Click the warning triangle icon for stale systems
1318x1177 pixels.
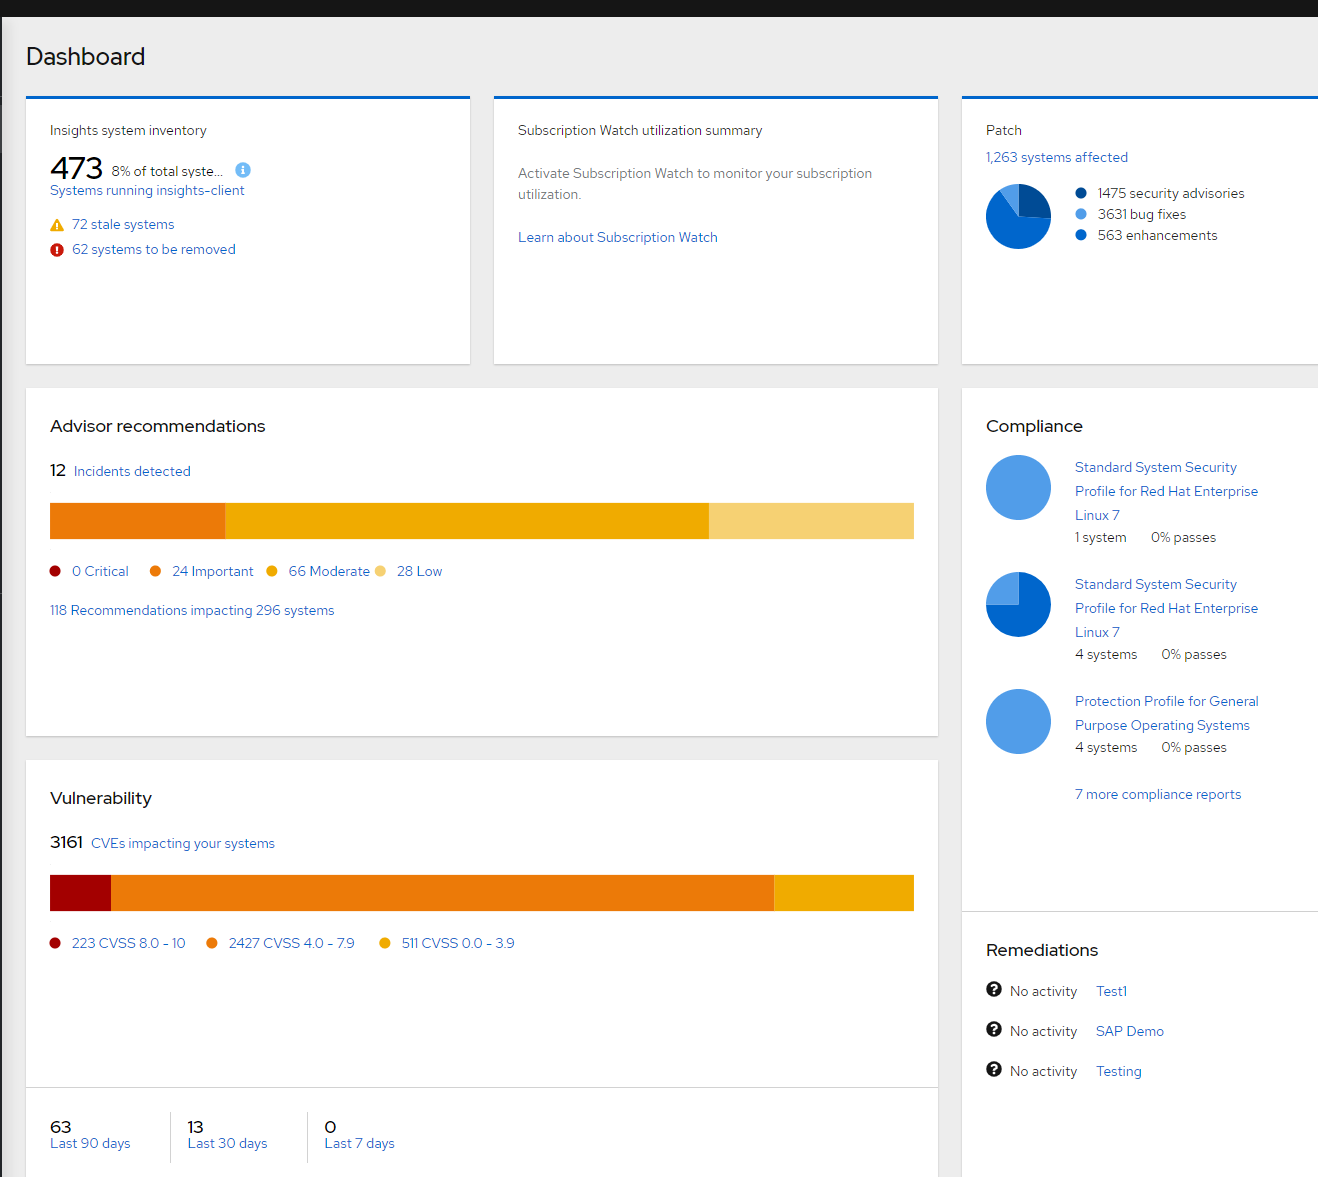(57, 224)
